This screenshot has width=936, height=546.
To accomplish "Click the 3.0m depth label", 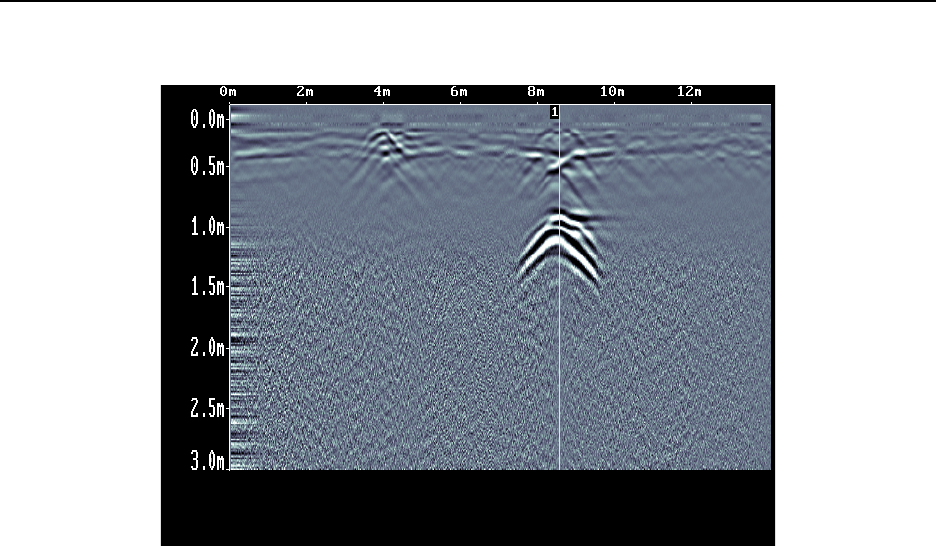I will point(207,461).
